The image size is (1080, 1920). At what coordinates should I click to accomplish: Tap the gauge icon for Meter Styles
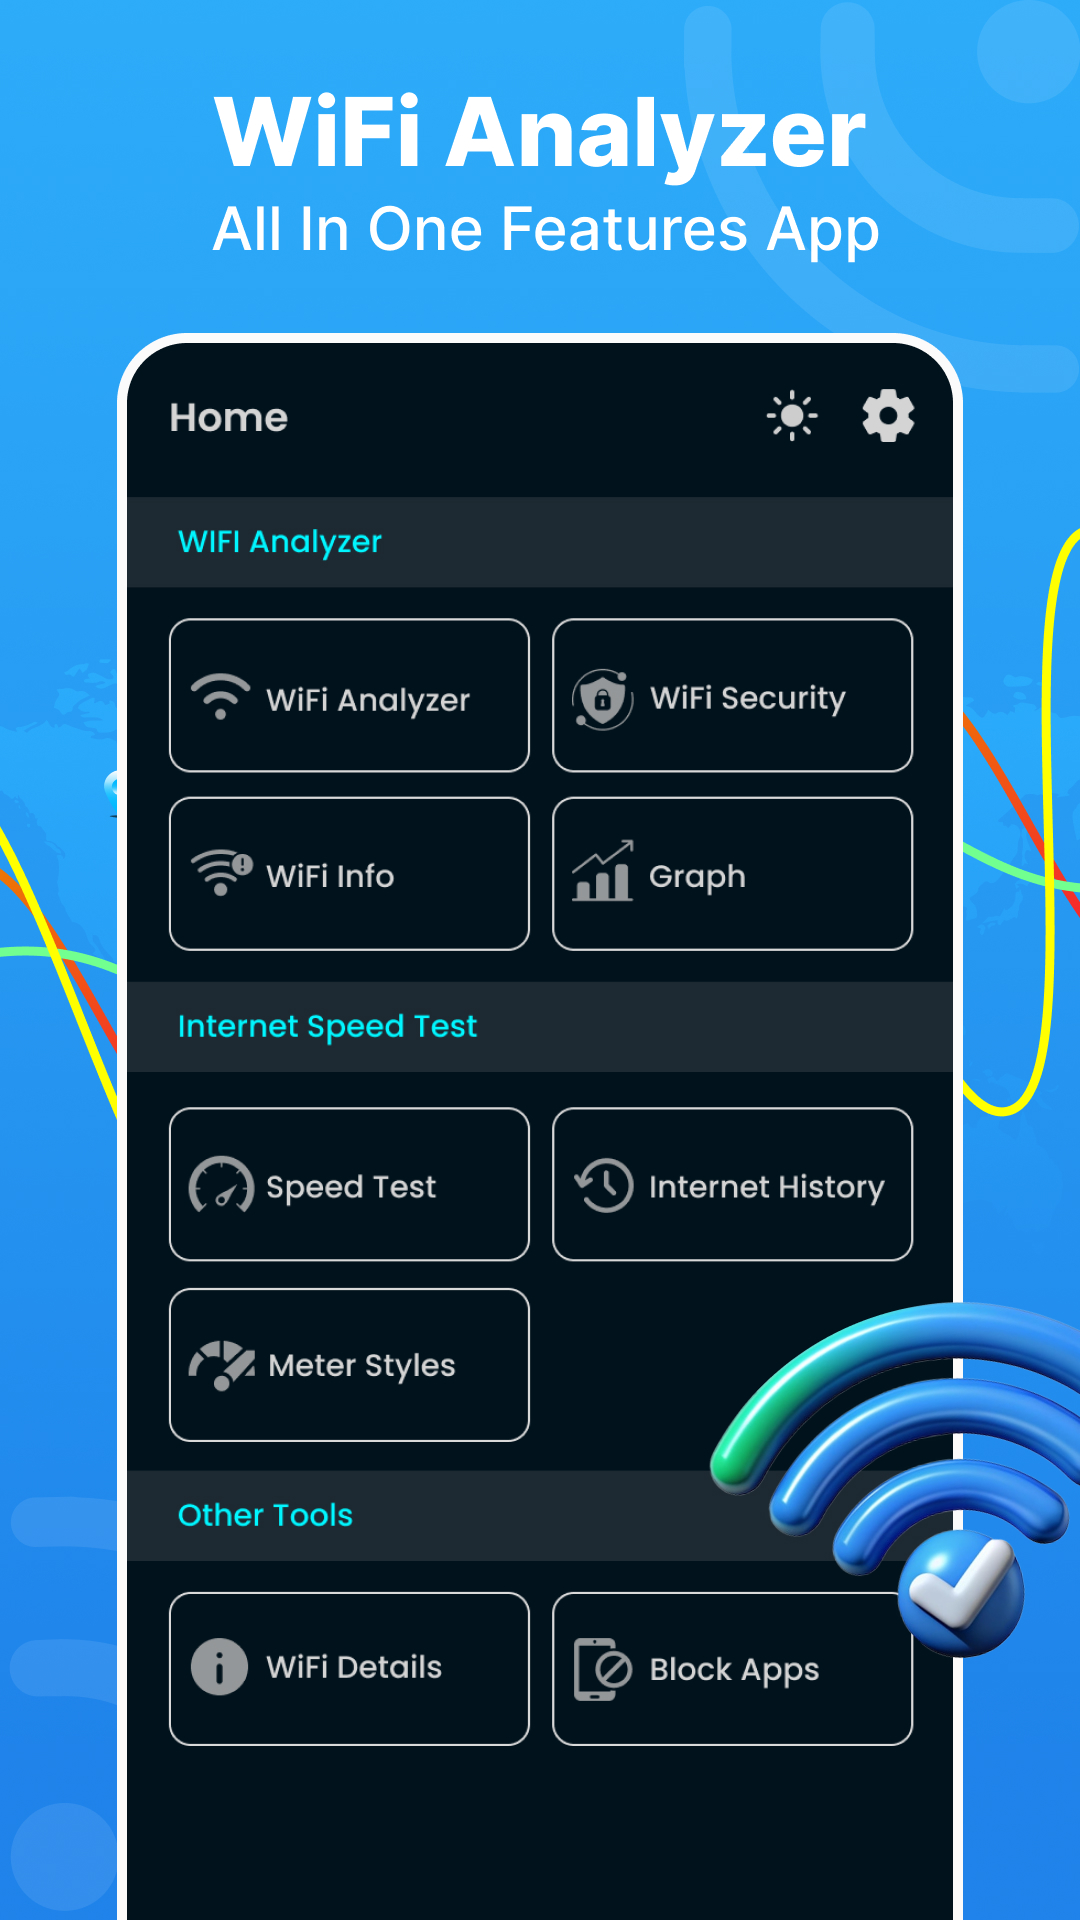(222, 1364)
